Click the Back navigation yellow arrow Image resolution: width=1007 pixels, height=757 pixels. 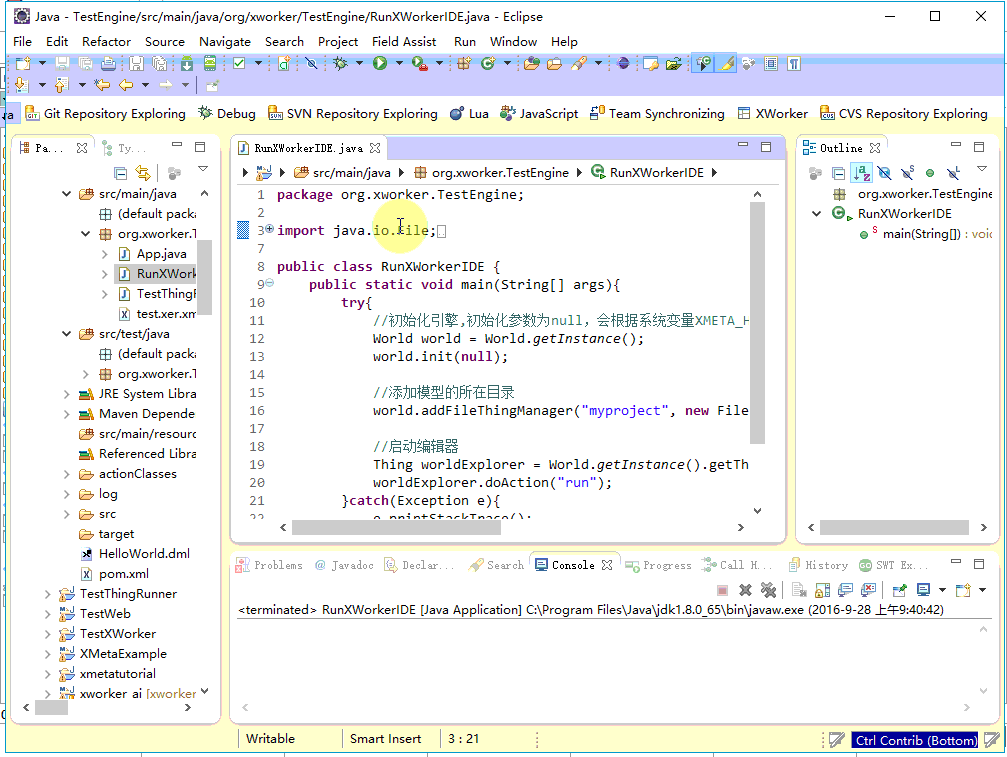126,84
